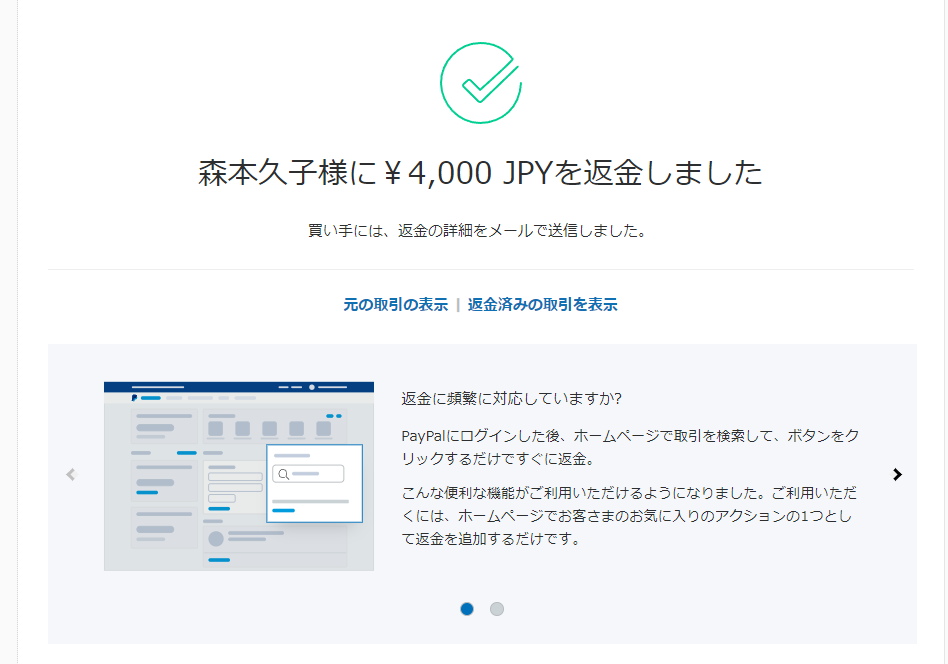
Task: Select the second carousel dot indicator
Action: pos(496,609)
